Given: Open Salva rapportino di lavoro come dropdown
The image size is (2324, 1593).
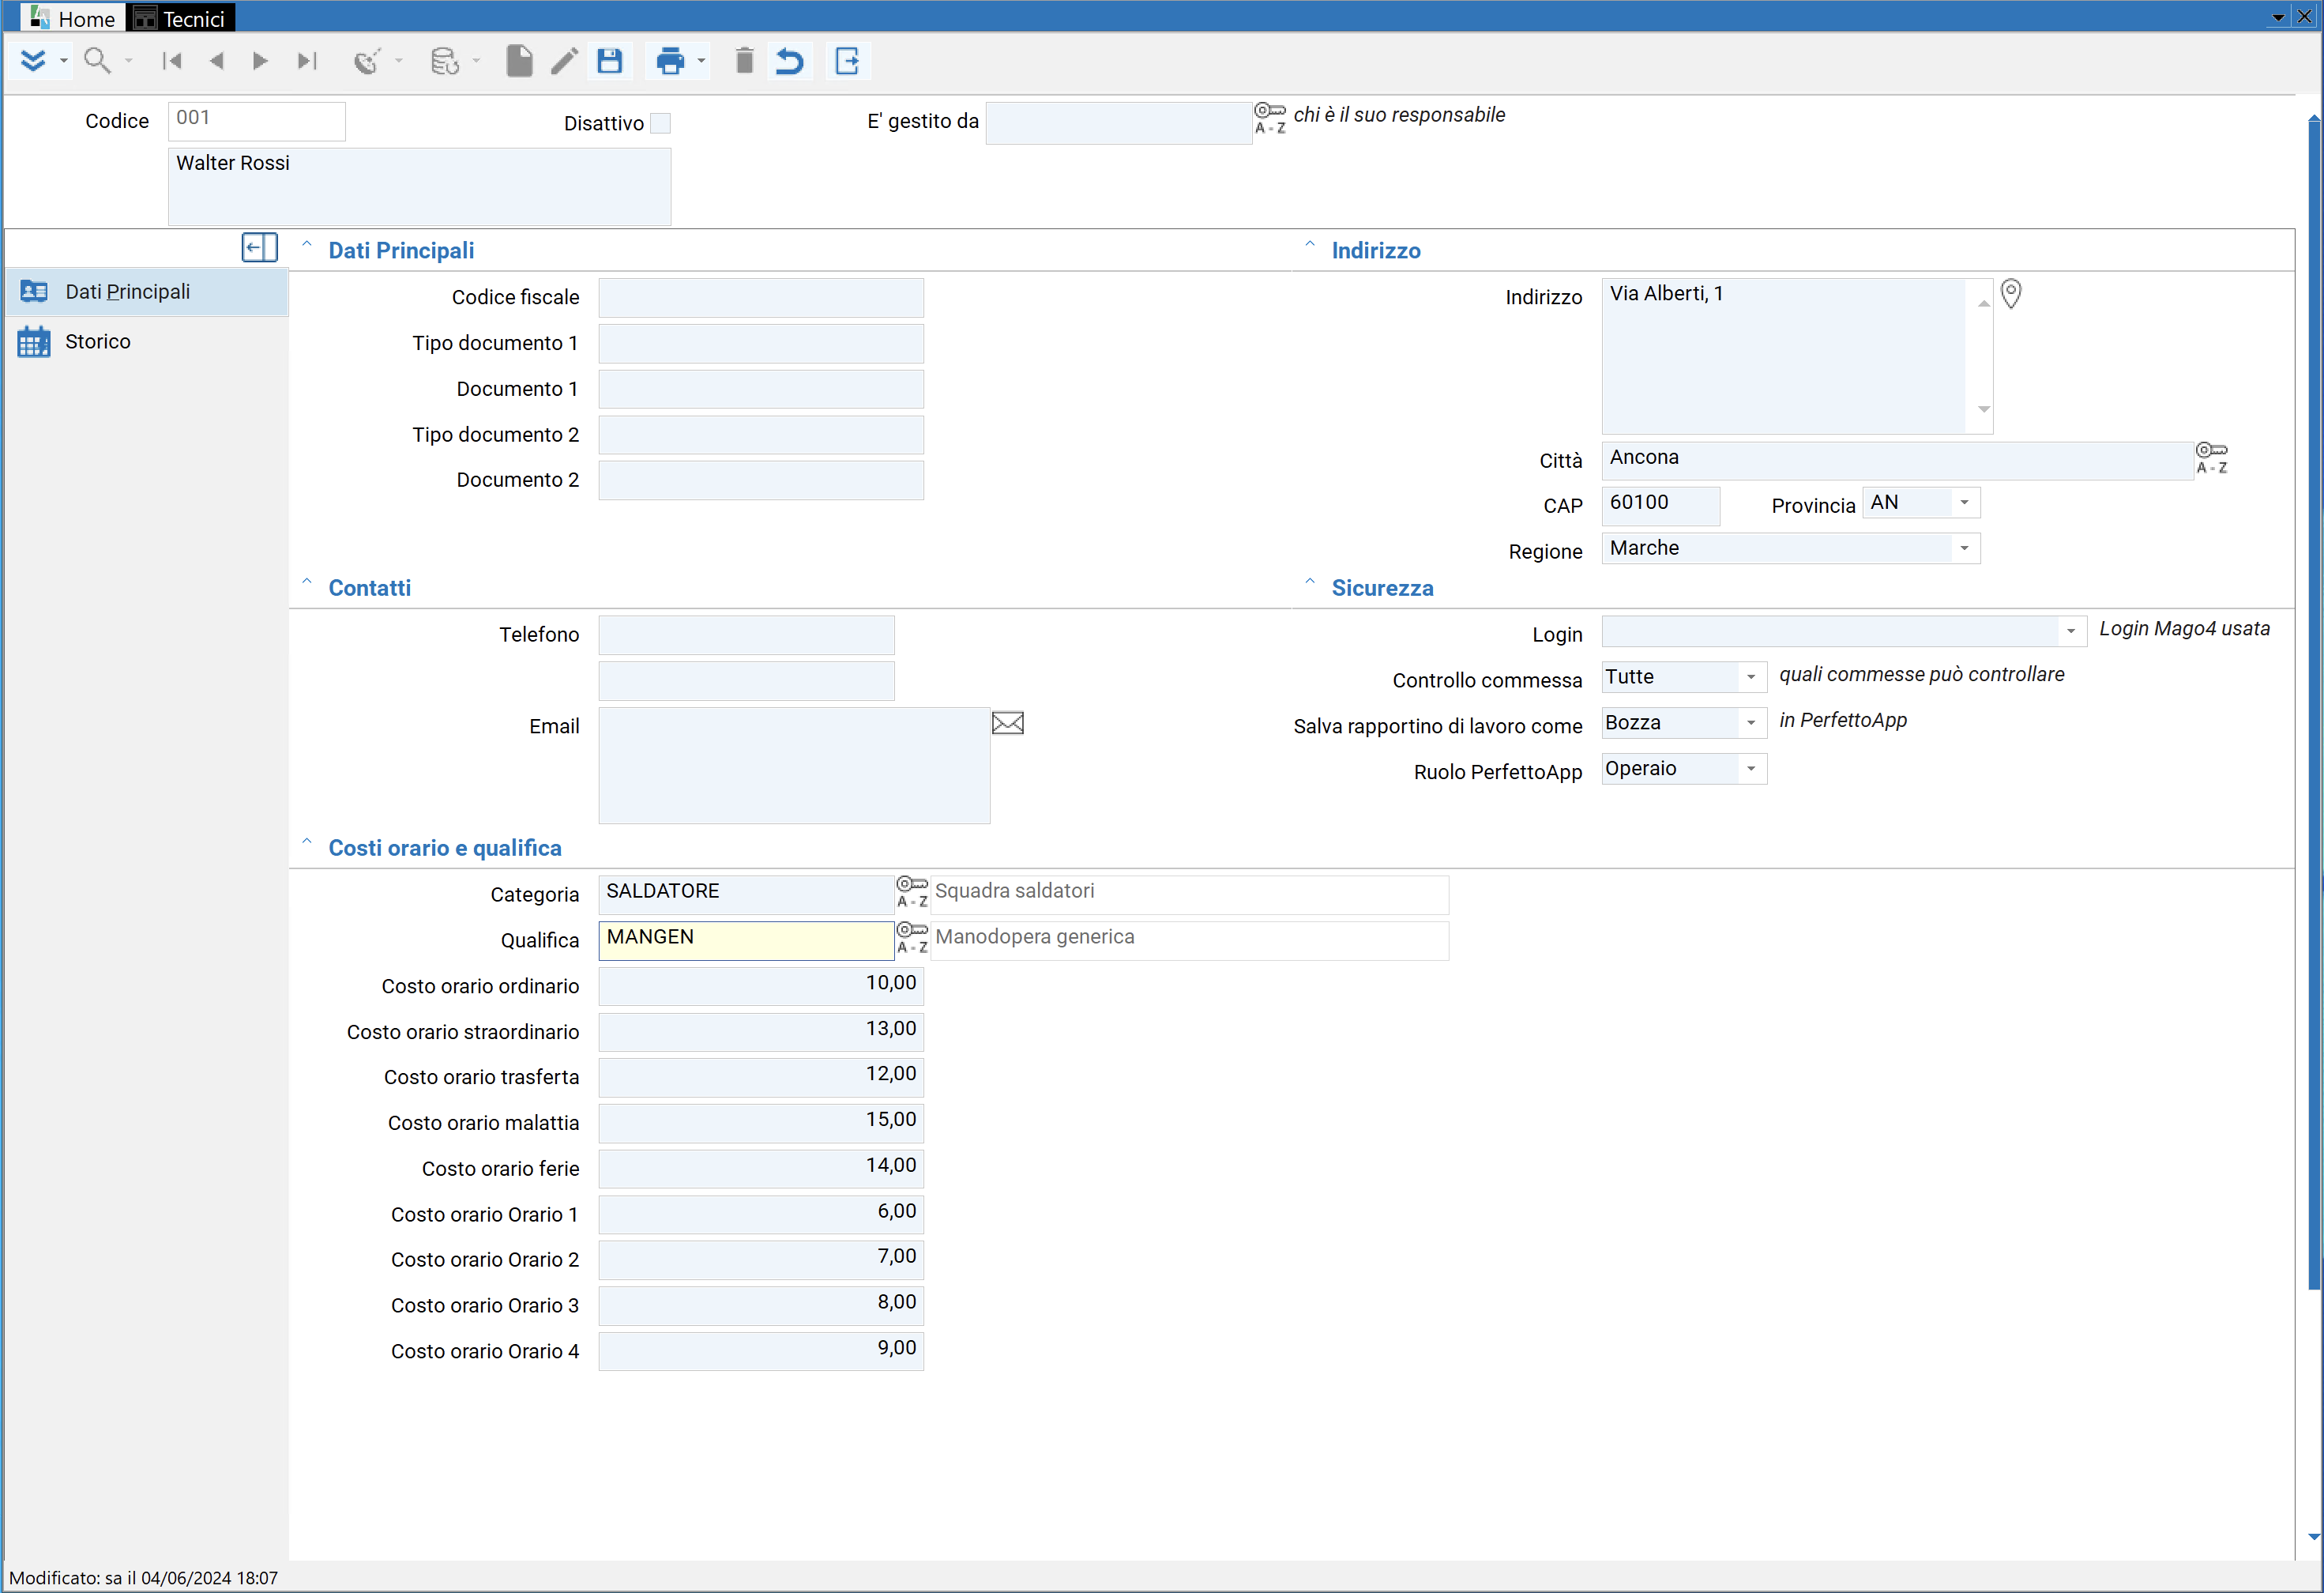Looking at the screenshot, I should point(1751,722).
